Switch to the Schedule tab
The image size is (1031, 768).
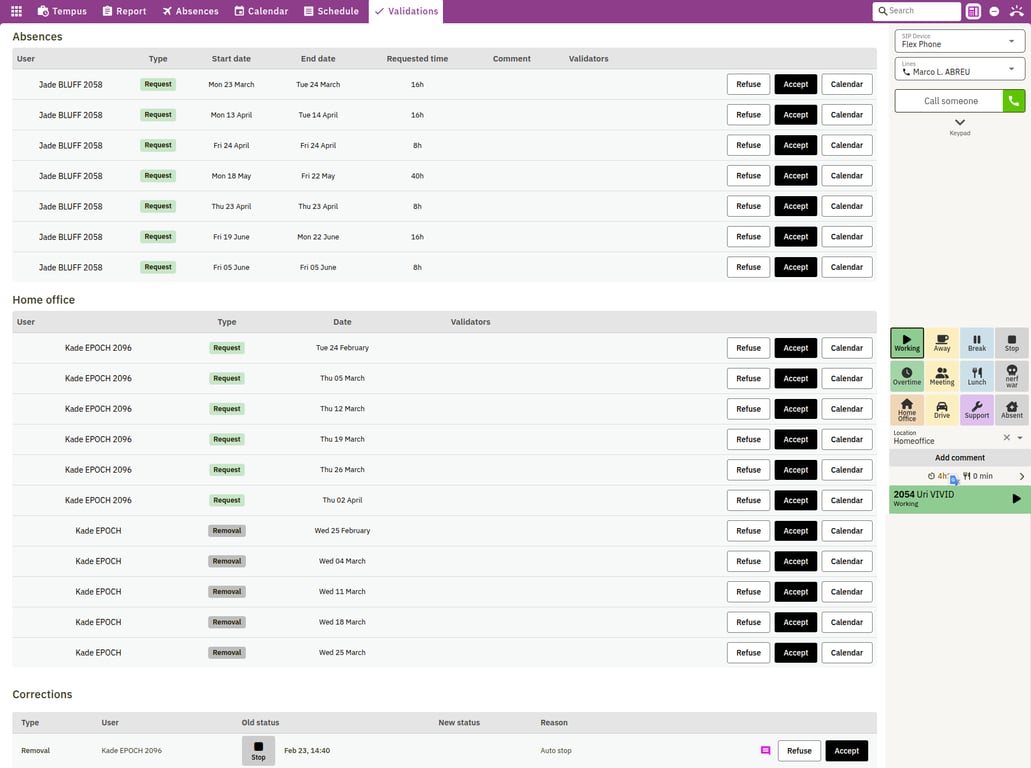pos(331,11)
